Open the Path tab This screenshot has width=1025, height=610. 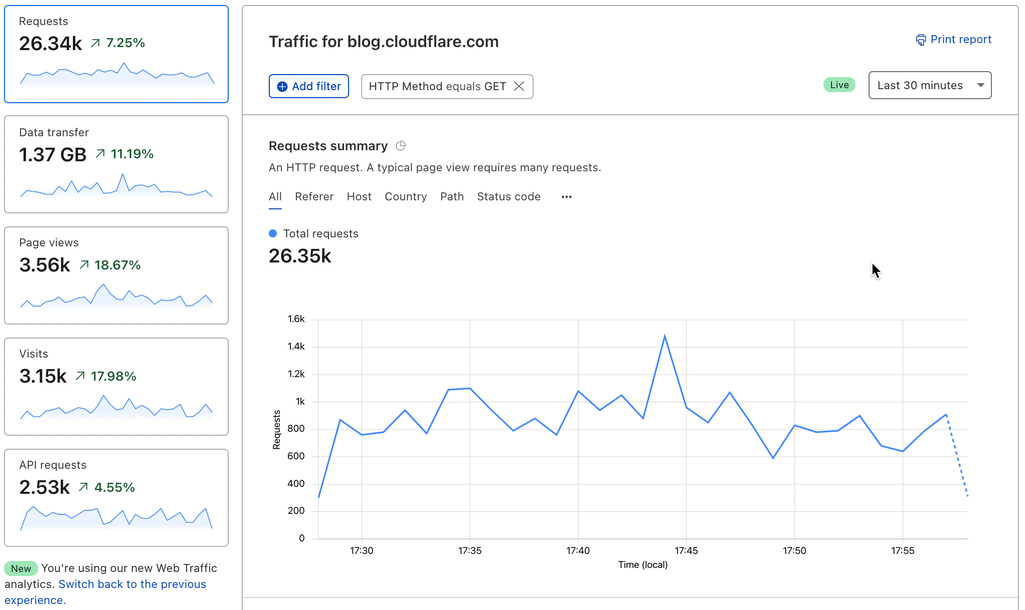coord(452,197)
